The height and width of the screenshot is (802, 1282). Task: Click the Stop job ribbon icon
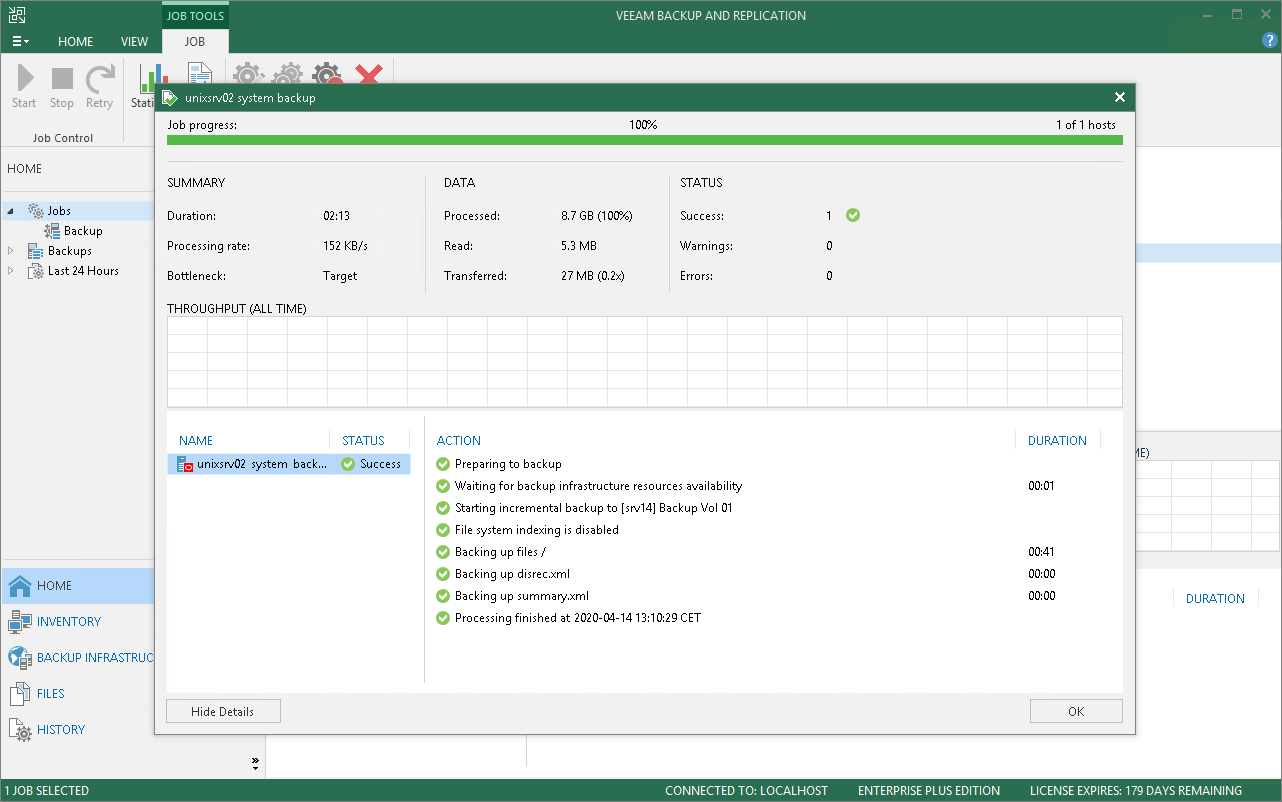click(62, 78)
